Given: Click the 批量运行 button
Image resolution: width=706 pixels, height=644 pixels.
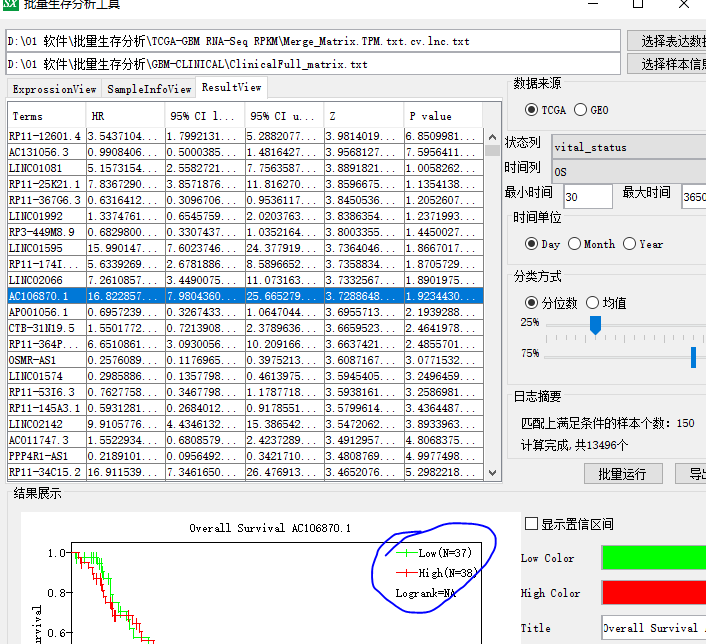Looking at the screenshot, I should pyautogui.click(x=621, y=473).
